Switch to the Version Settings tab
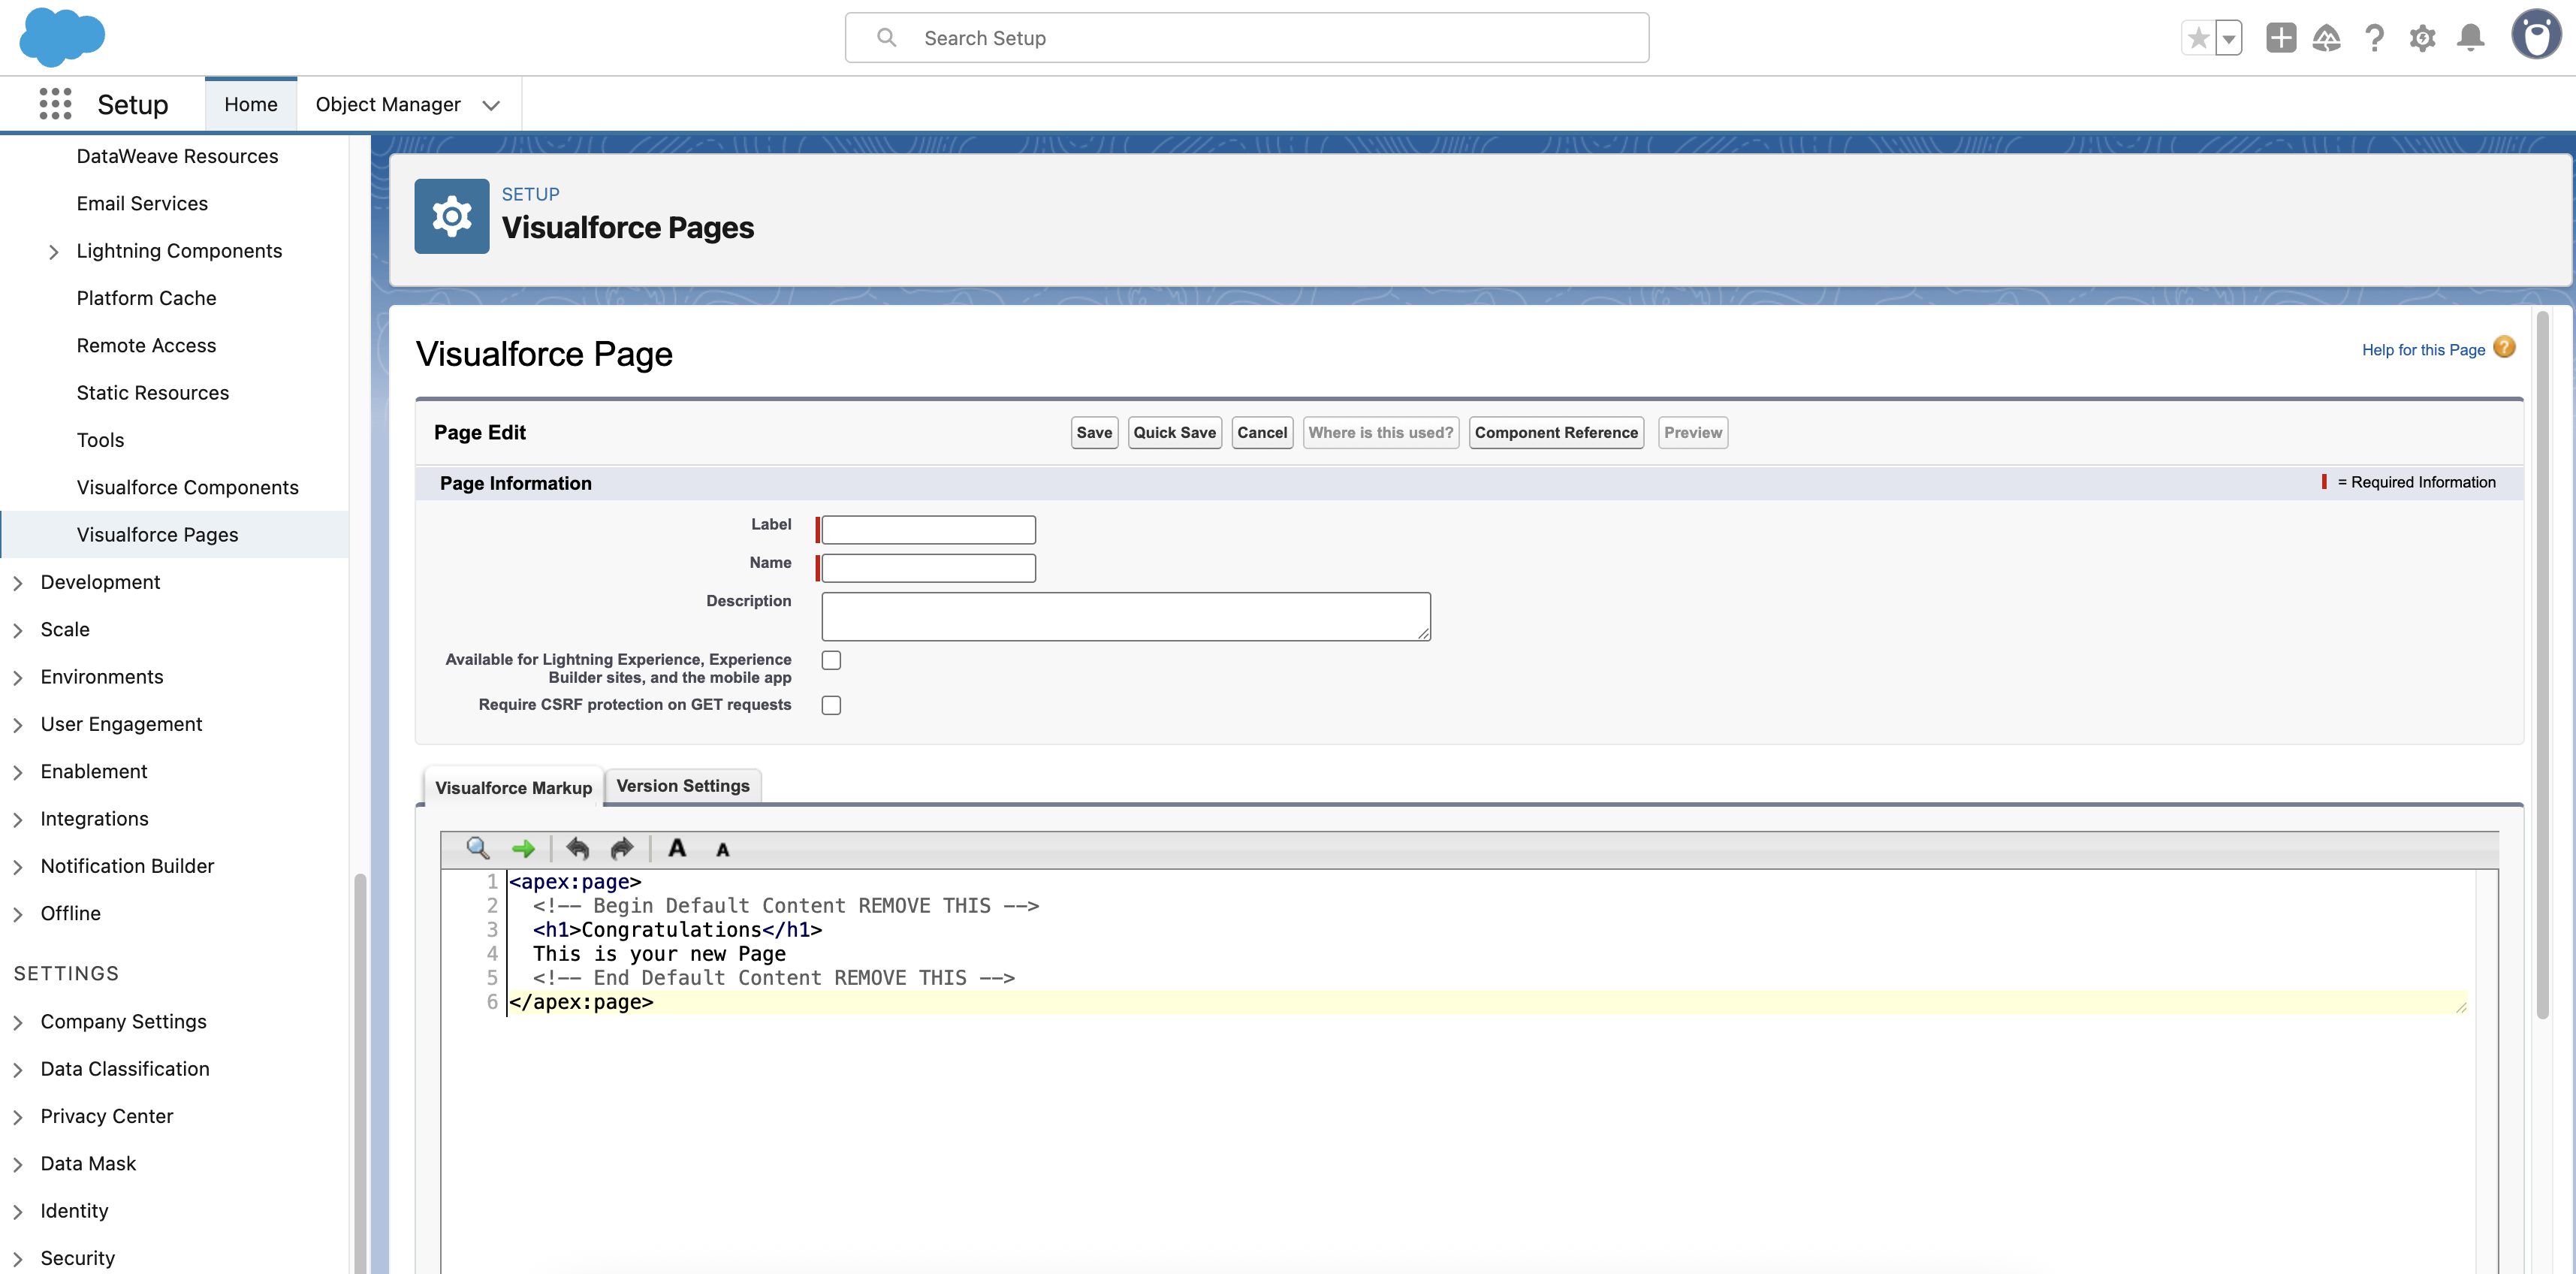The image size is (2576, 1274). pos(683,786)
